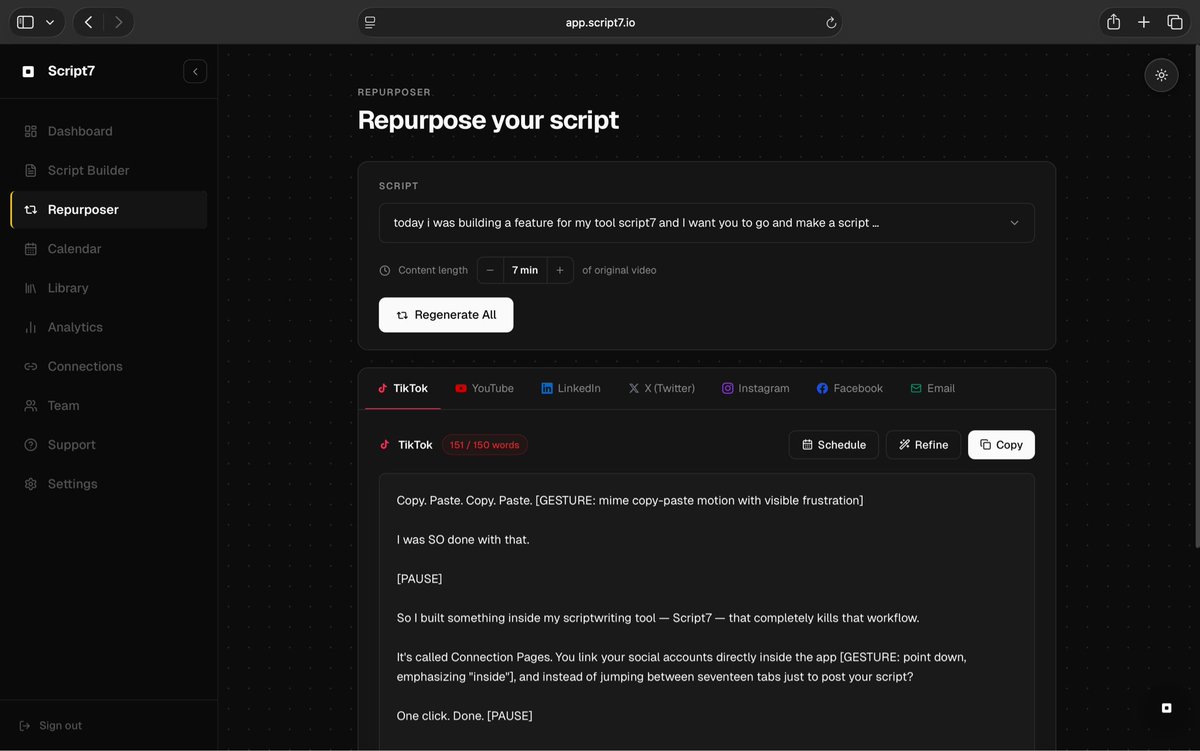Toggle the Safari sidebar

click(25, 22)
